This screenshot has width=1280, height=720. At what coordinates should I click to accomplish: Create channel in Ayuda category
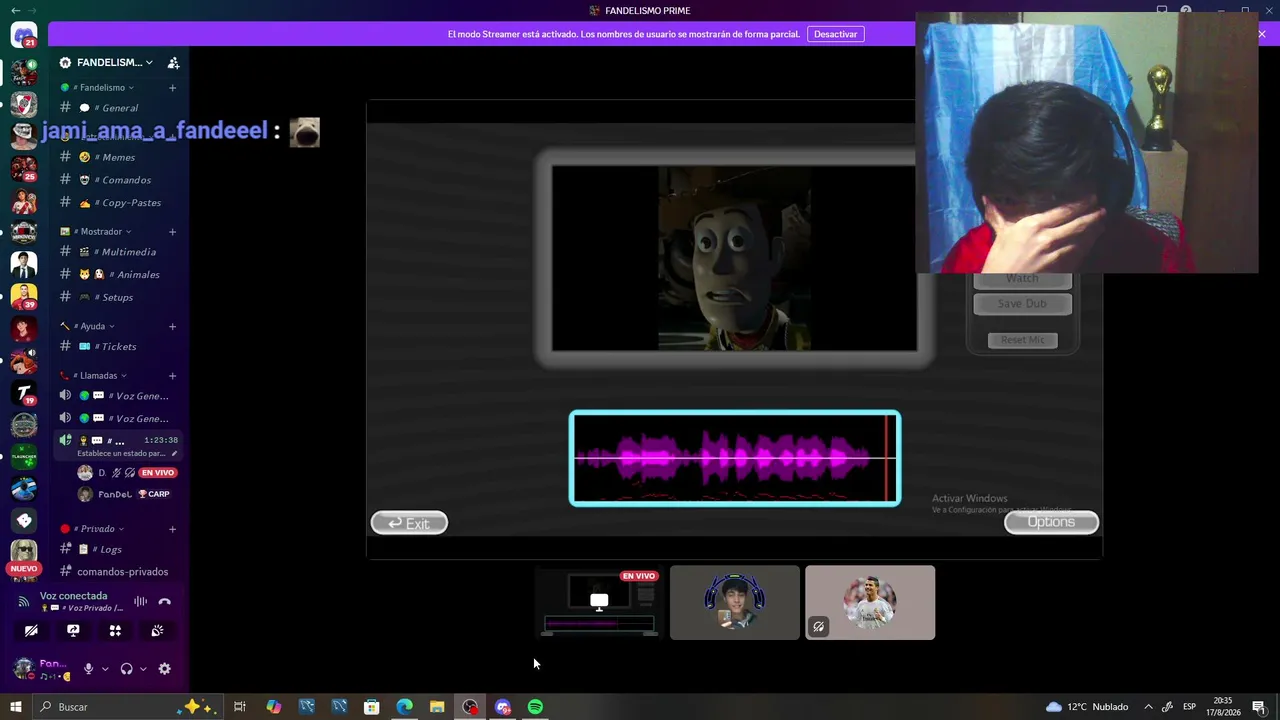(x=172, y=326)
